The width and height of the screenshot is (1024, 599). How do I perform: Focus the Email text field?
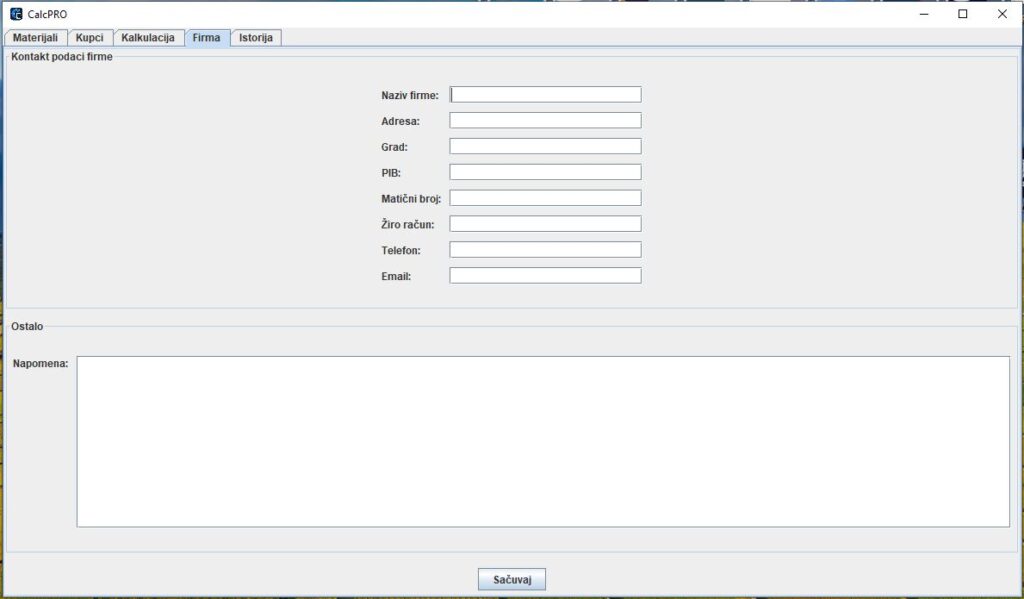[545, 276]
